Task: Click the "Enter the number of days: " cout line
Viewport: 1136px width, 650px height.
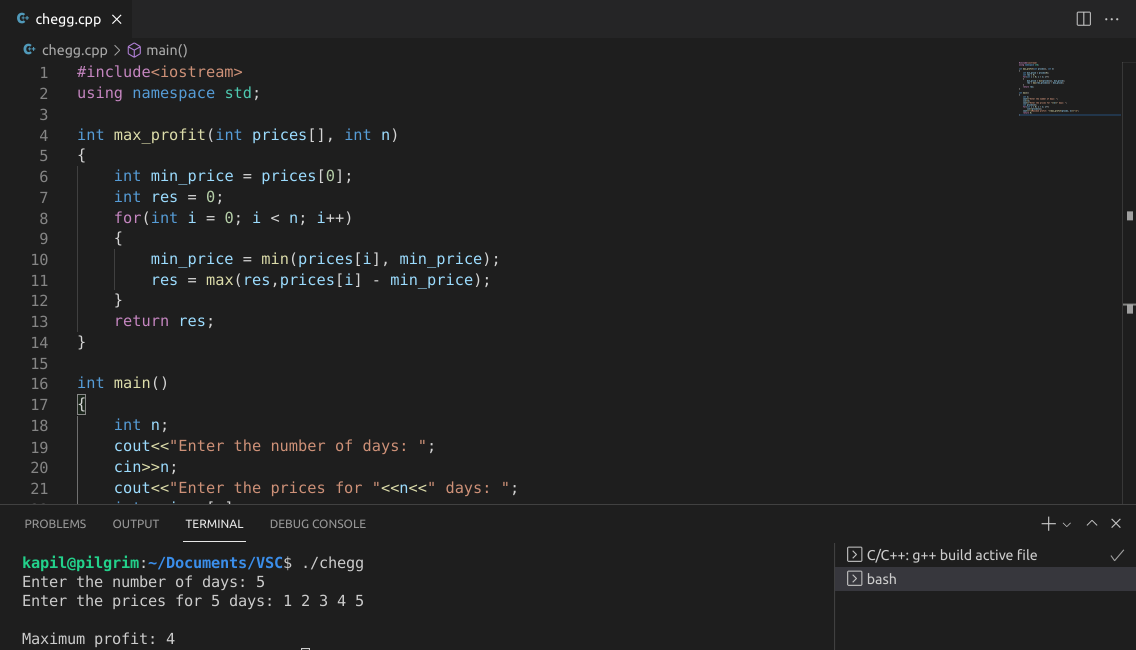Action: coord(275,446)
